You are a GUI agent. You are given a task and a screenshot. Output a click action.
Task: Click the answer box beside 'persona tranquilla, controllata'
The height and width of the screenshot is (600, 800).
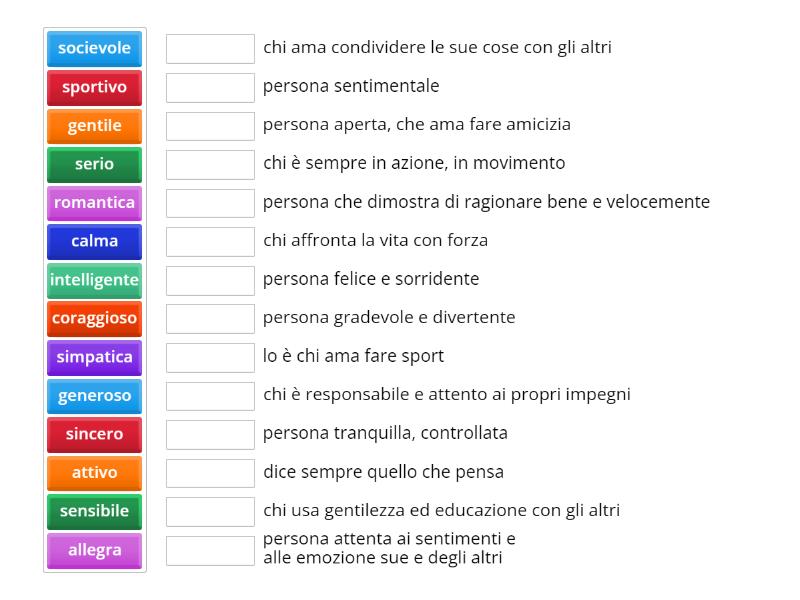[210, 434]
